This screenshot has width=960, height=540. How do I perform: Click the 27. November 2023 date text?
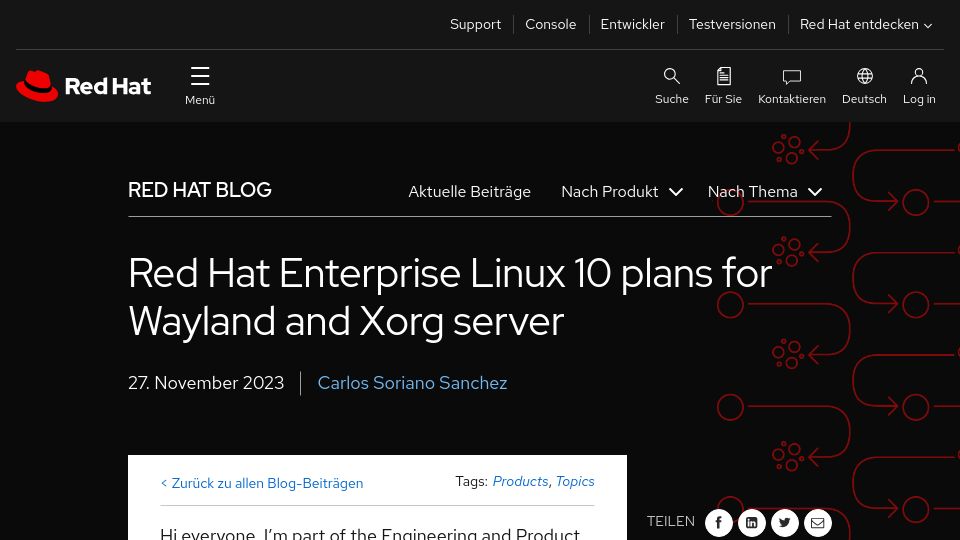(206, 383)
